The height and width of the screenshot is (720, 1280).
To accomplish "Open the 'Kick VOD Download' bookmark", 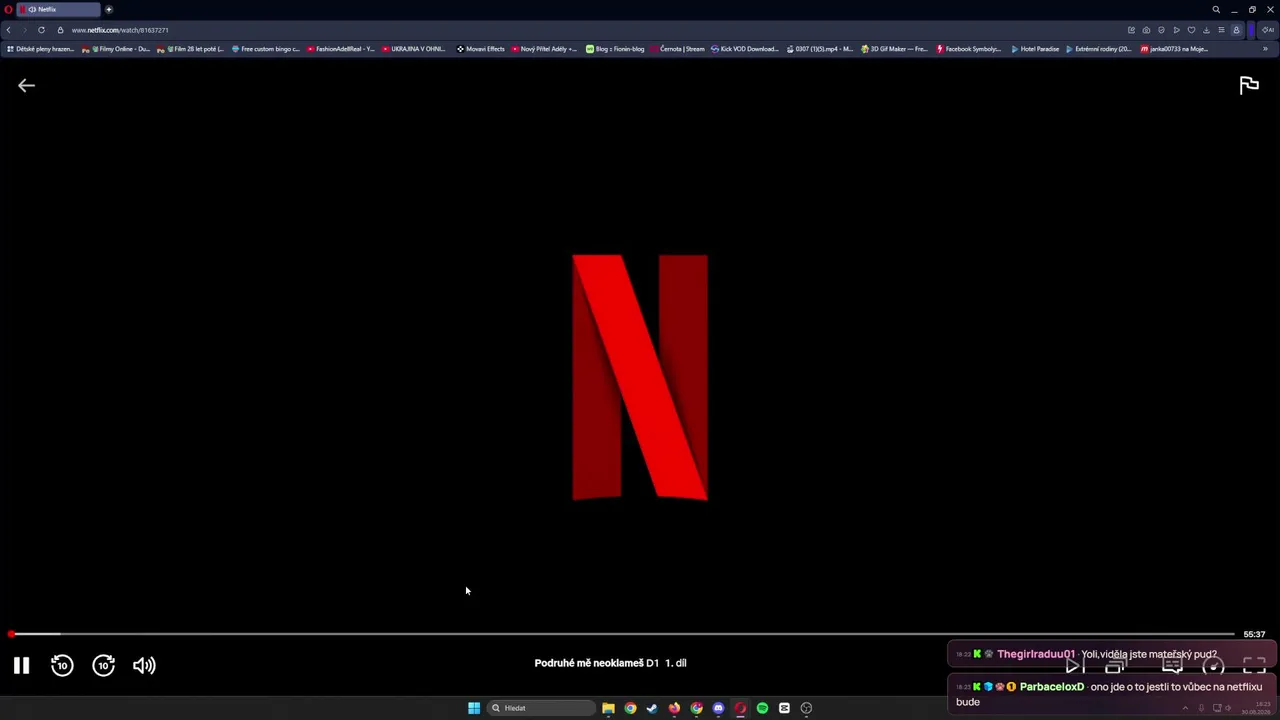I will pyautogui.click(x=745, y=49).
